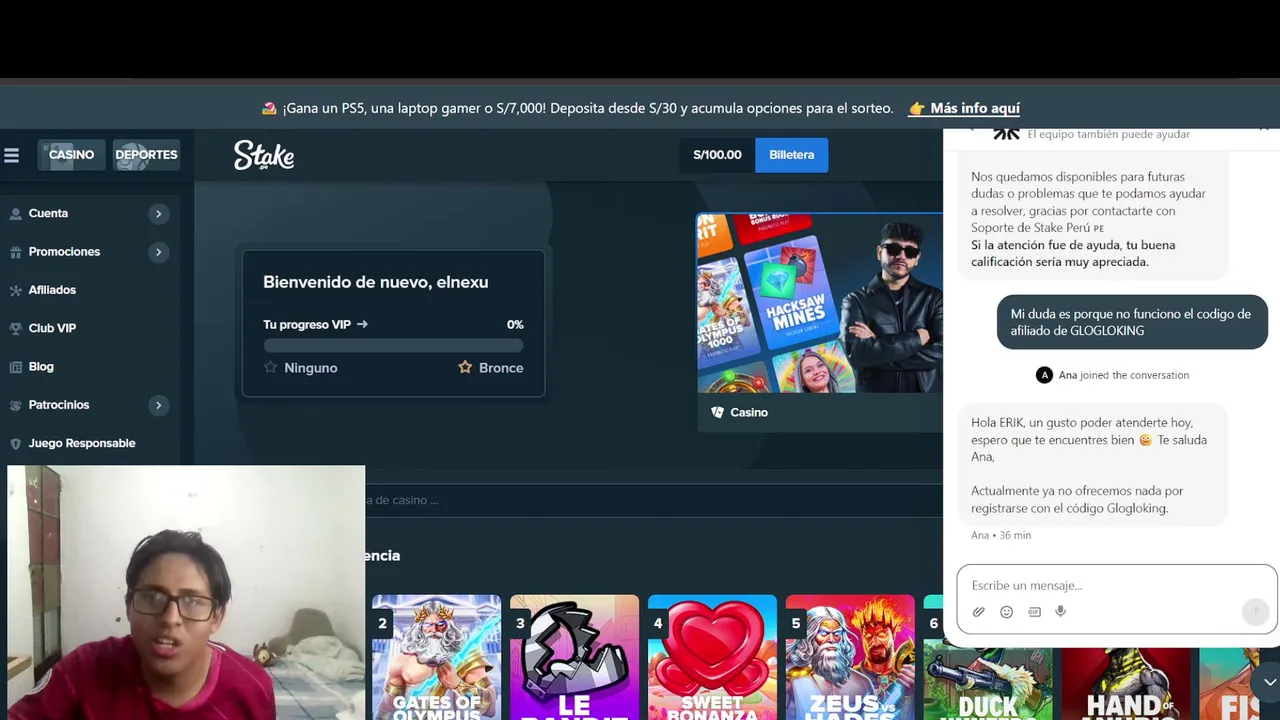1280x720 pixels.
Task: Click the casino search field
Action: point(655,500)
